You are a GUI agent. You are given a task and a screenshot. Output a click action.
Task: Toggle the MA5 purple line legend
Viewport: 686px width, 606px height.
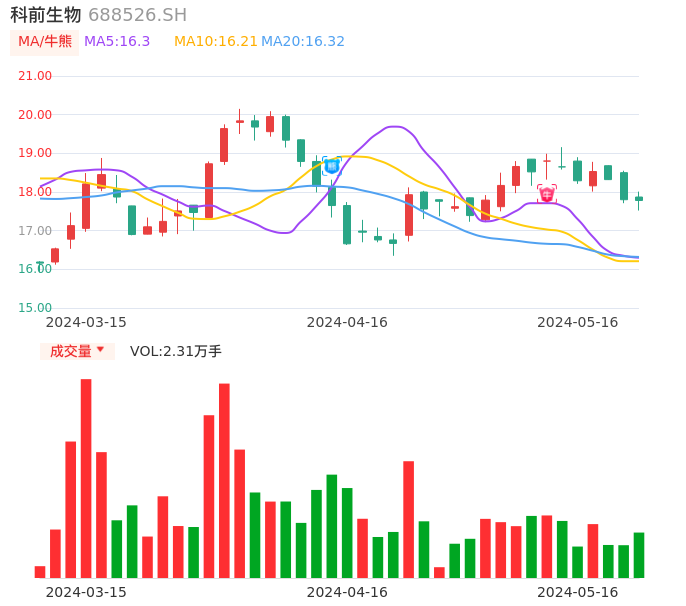point(117,42)
